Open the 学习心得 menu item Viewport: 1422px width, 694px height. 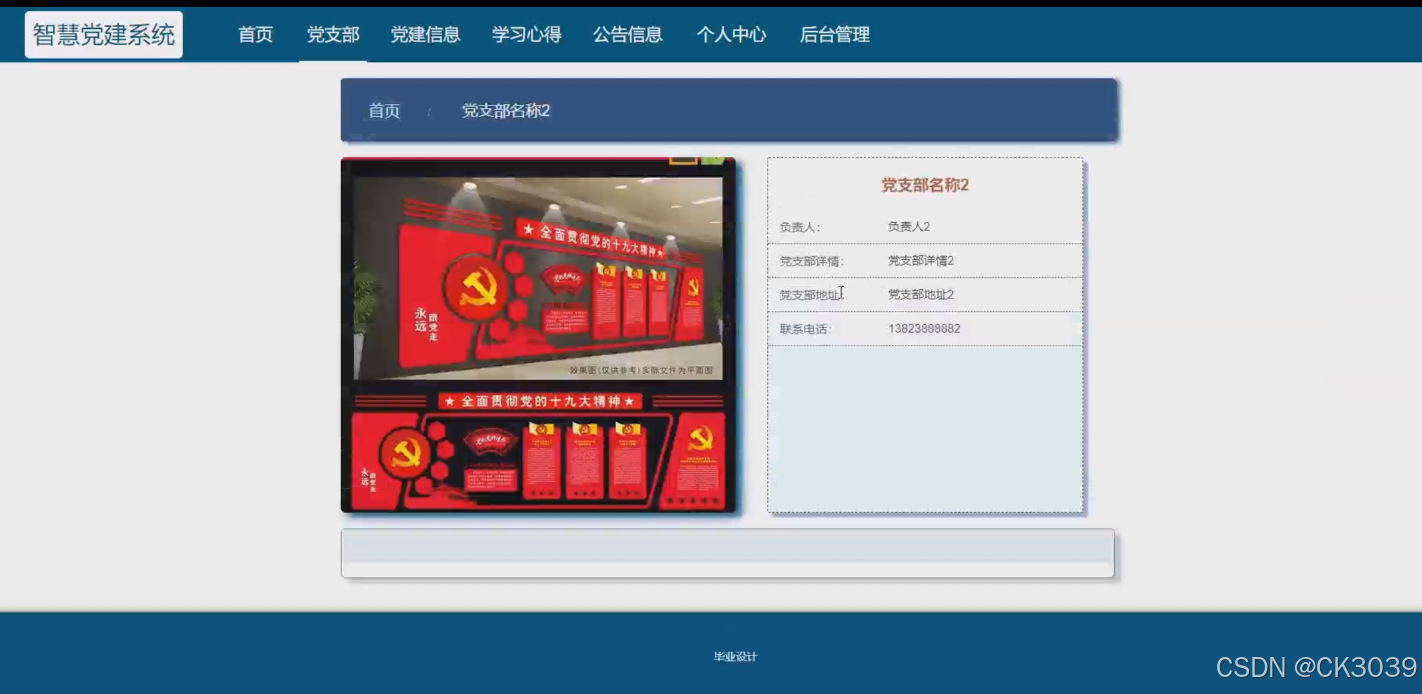[526, 35]
